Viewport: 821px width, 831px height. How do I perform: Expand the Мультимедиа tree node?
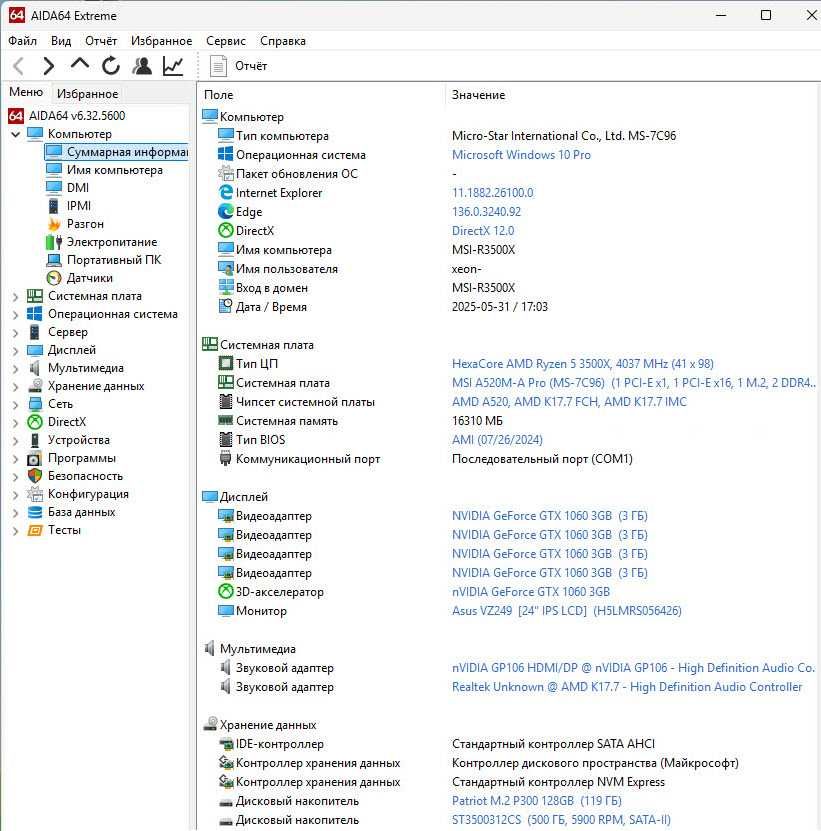[15, 369]
